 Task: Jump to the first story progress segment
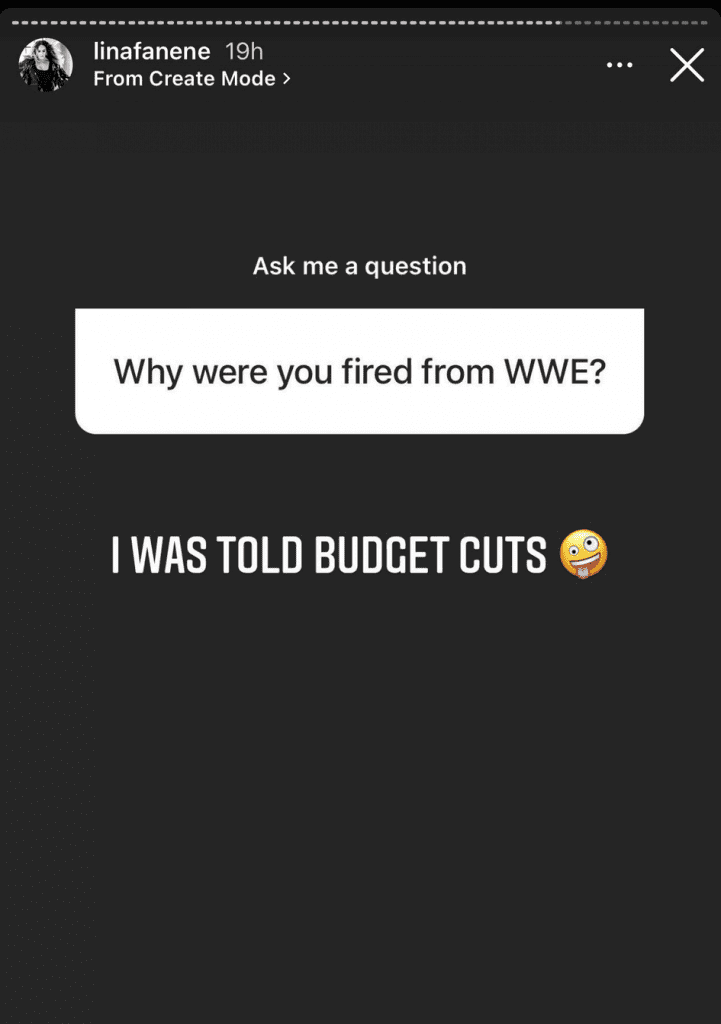point(14,23)
